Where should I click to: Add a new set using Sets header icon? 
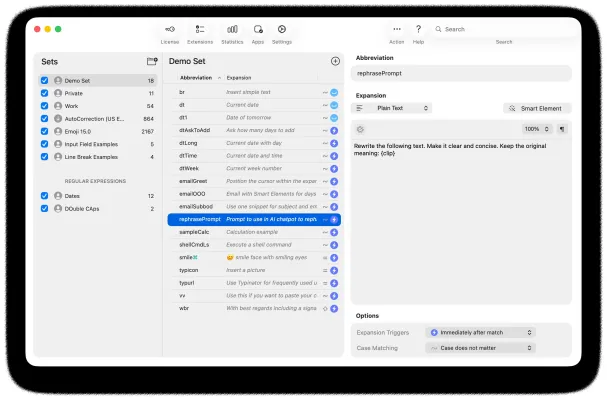point(152,61)
